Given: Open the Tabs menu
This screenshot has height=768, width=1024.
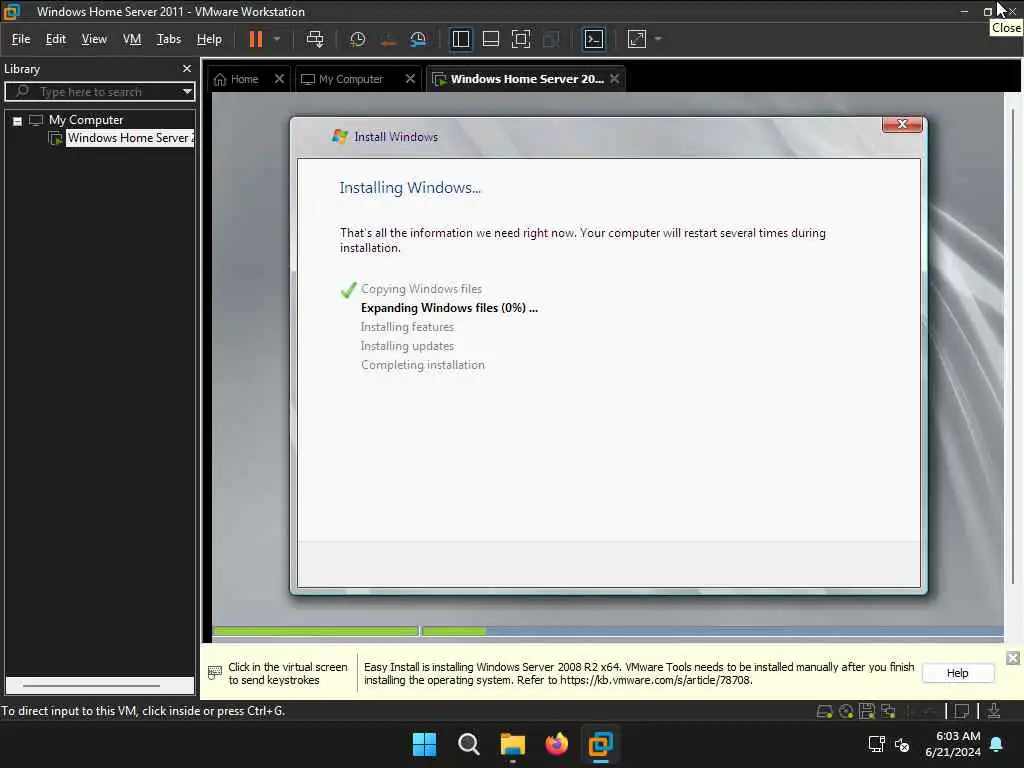Looking at the screenshot, I should (x=168, y=39).
